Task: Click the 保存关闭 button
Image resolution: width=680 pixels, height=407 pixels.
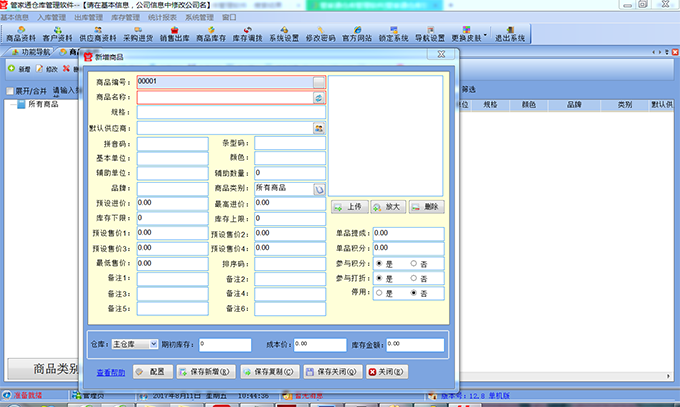Action: pos(333,372)
